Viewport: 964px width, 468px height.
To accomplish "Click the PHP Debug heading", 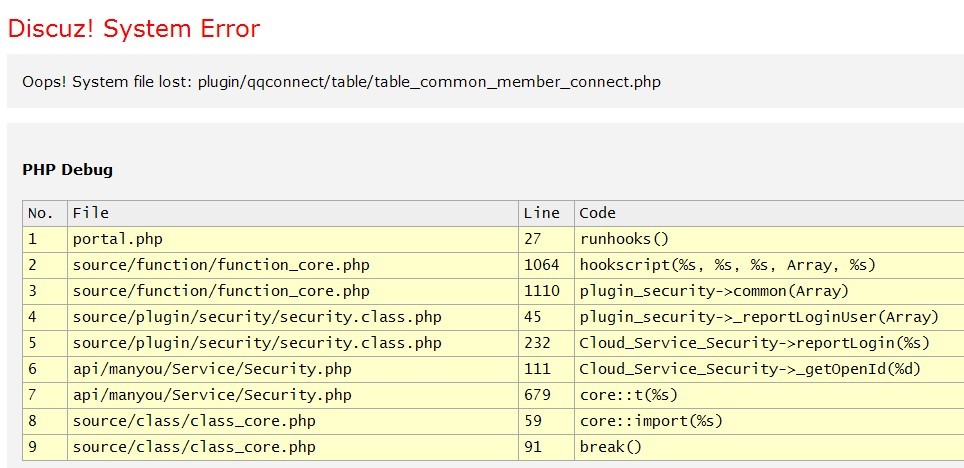I will (68, 170).
